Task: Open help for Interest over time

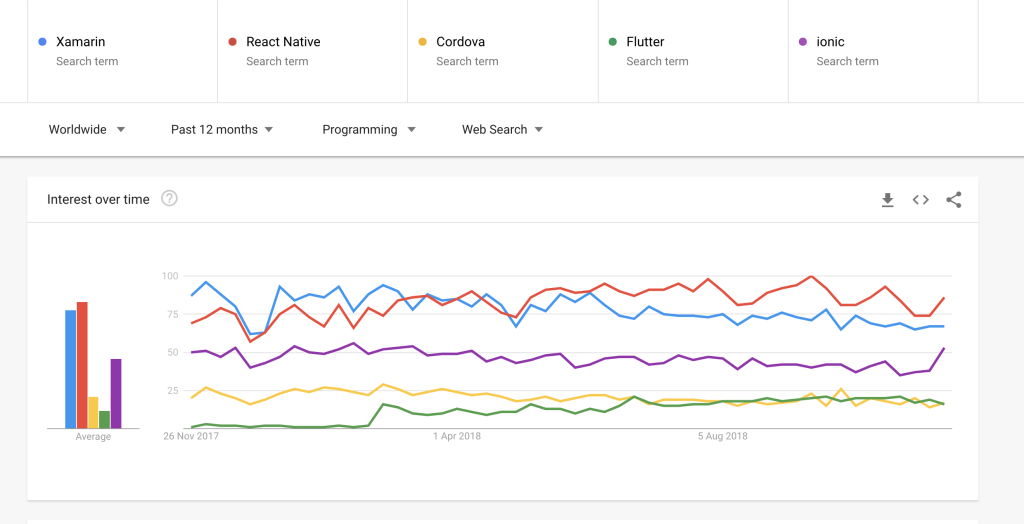Action: point(170,199)
